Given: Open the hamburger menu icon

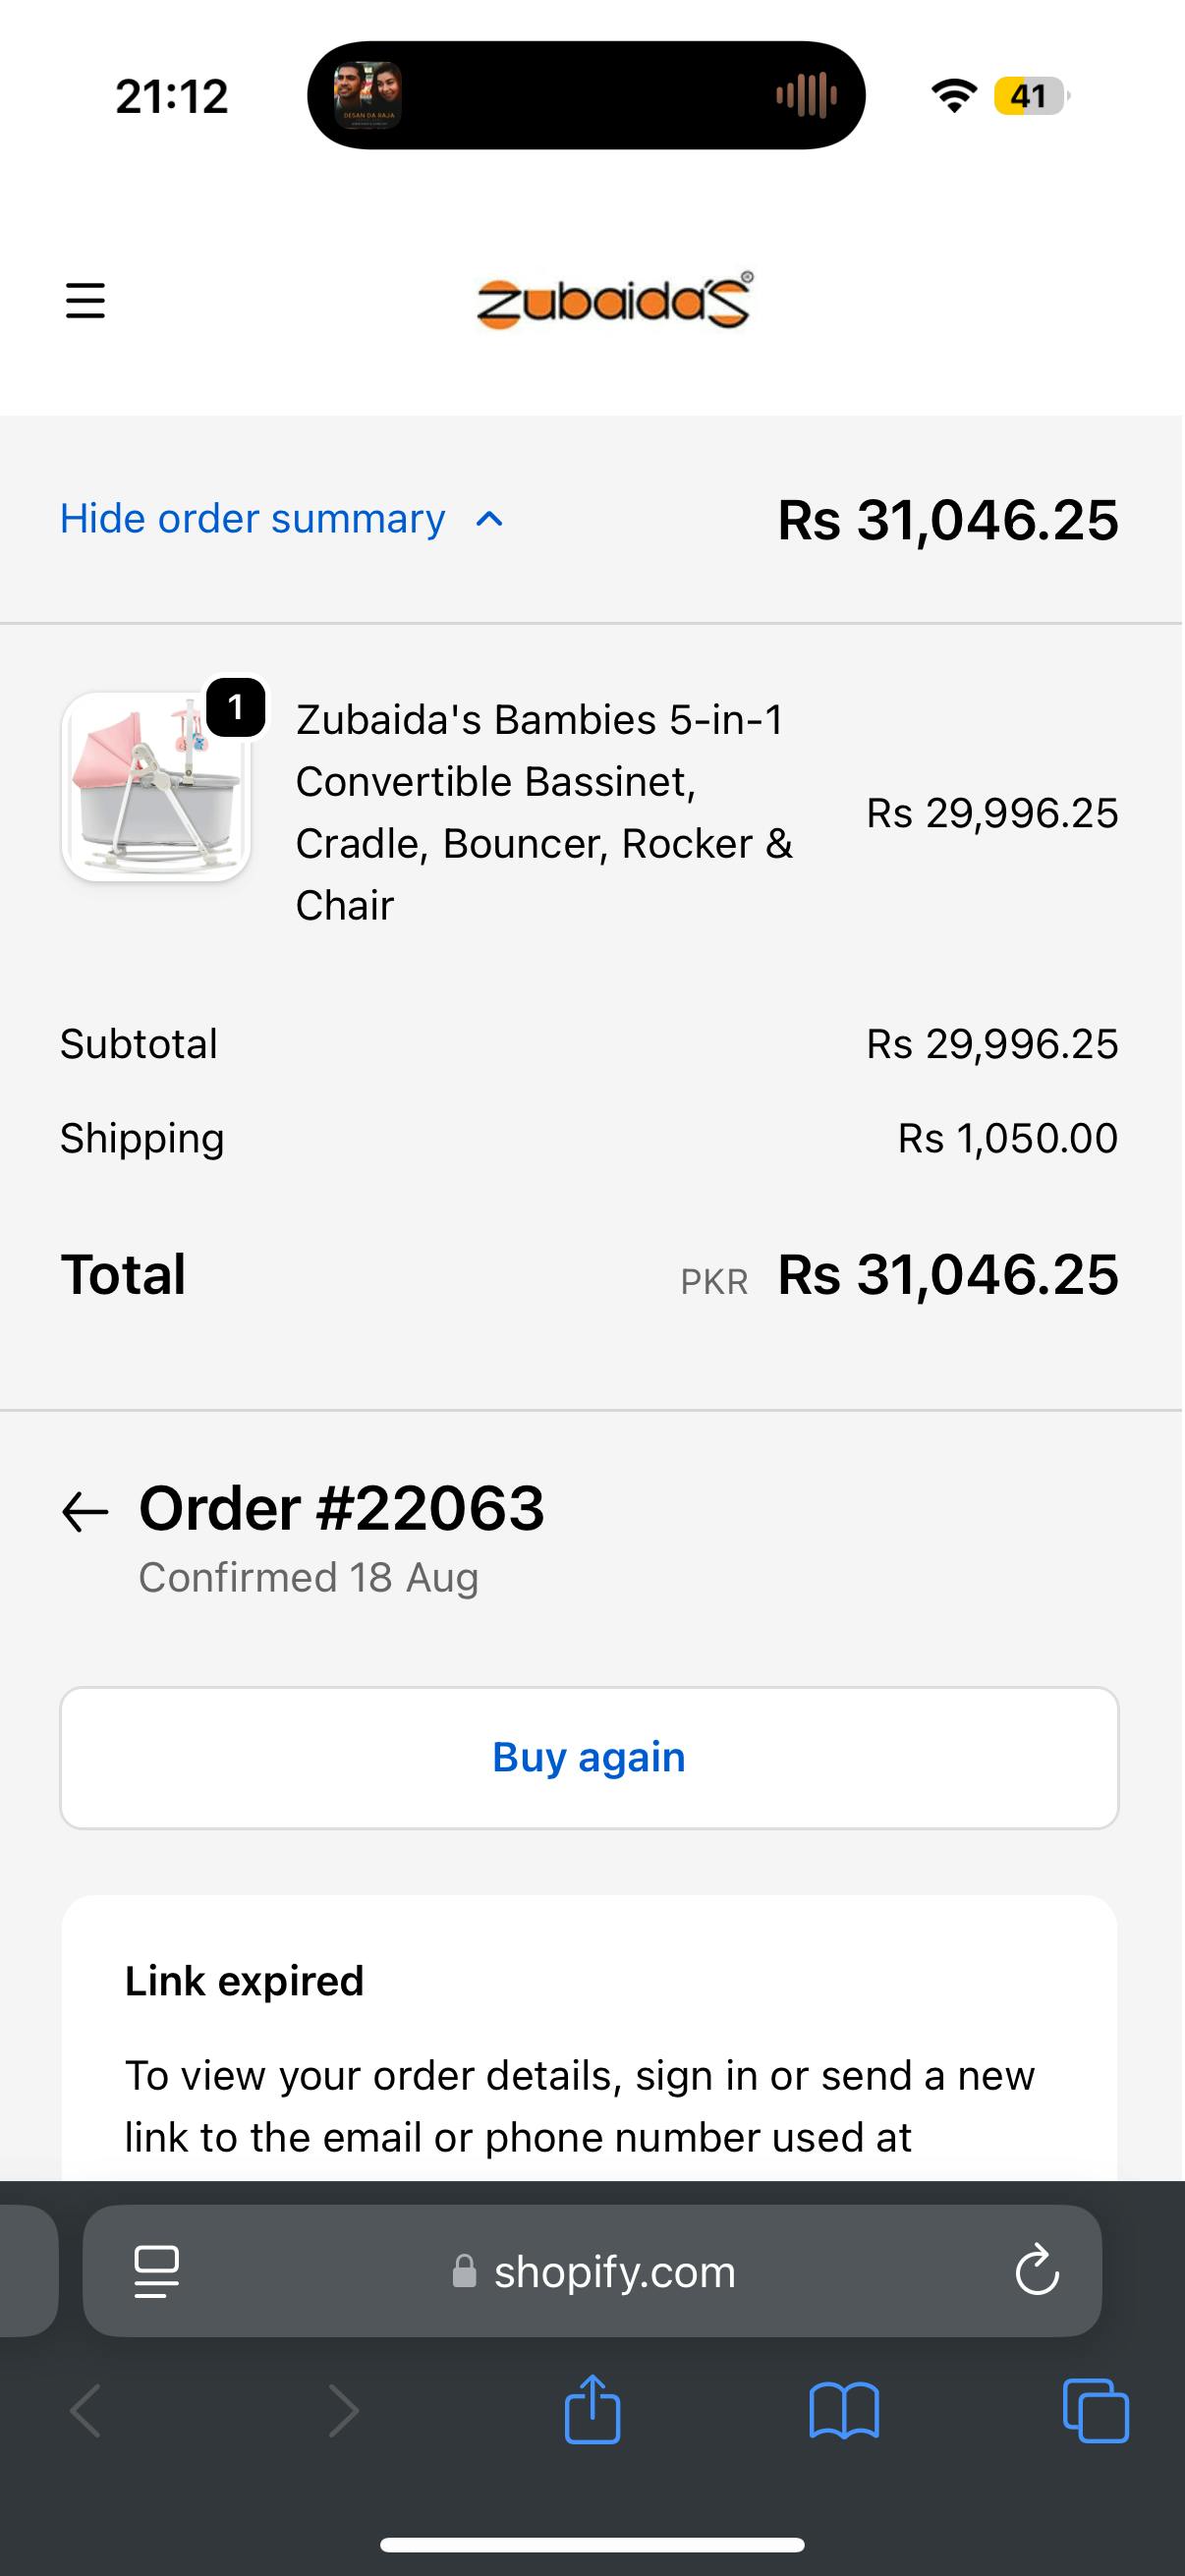Looking at the screenshot, I should 85,300.
